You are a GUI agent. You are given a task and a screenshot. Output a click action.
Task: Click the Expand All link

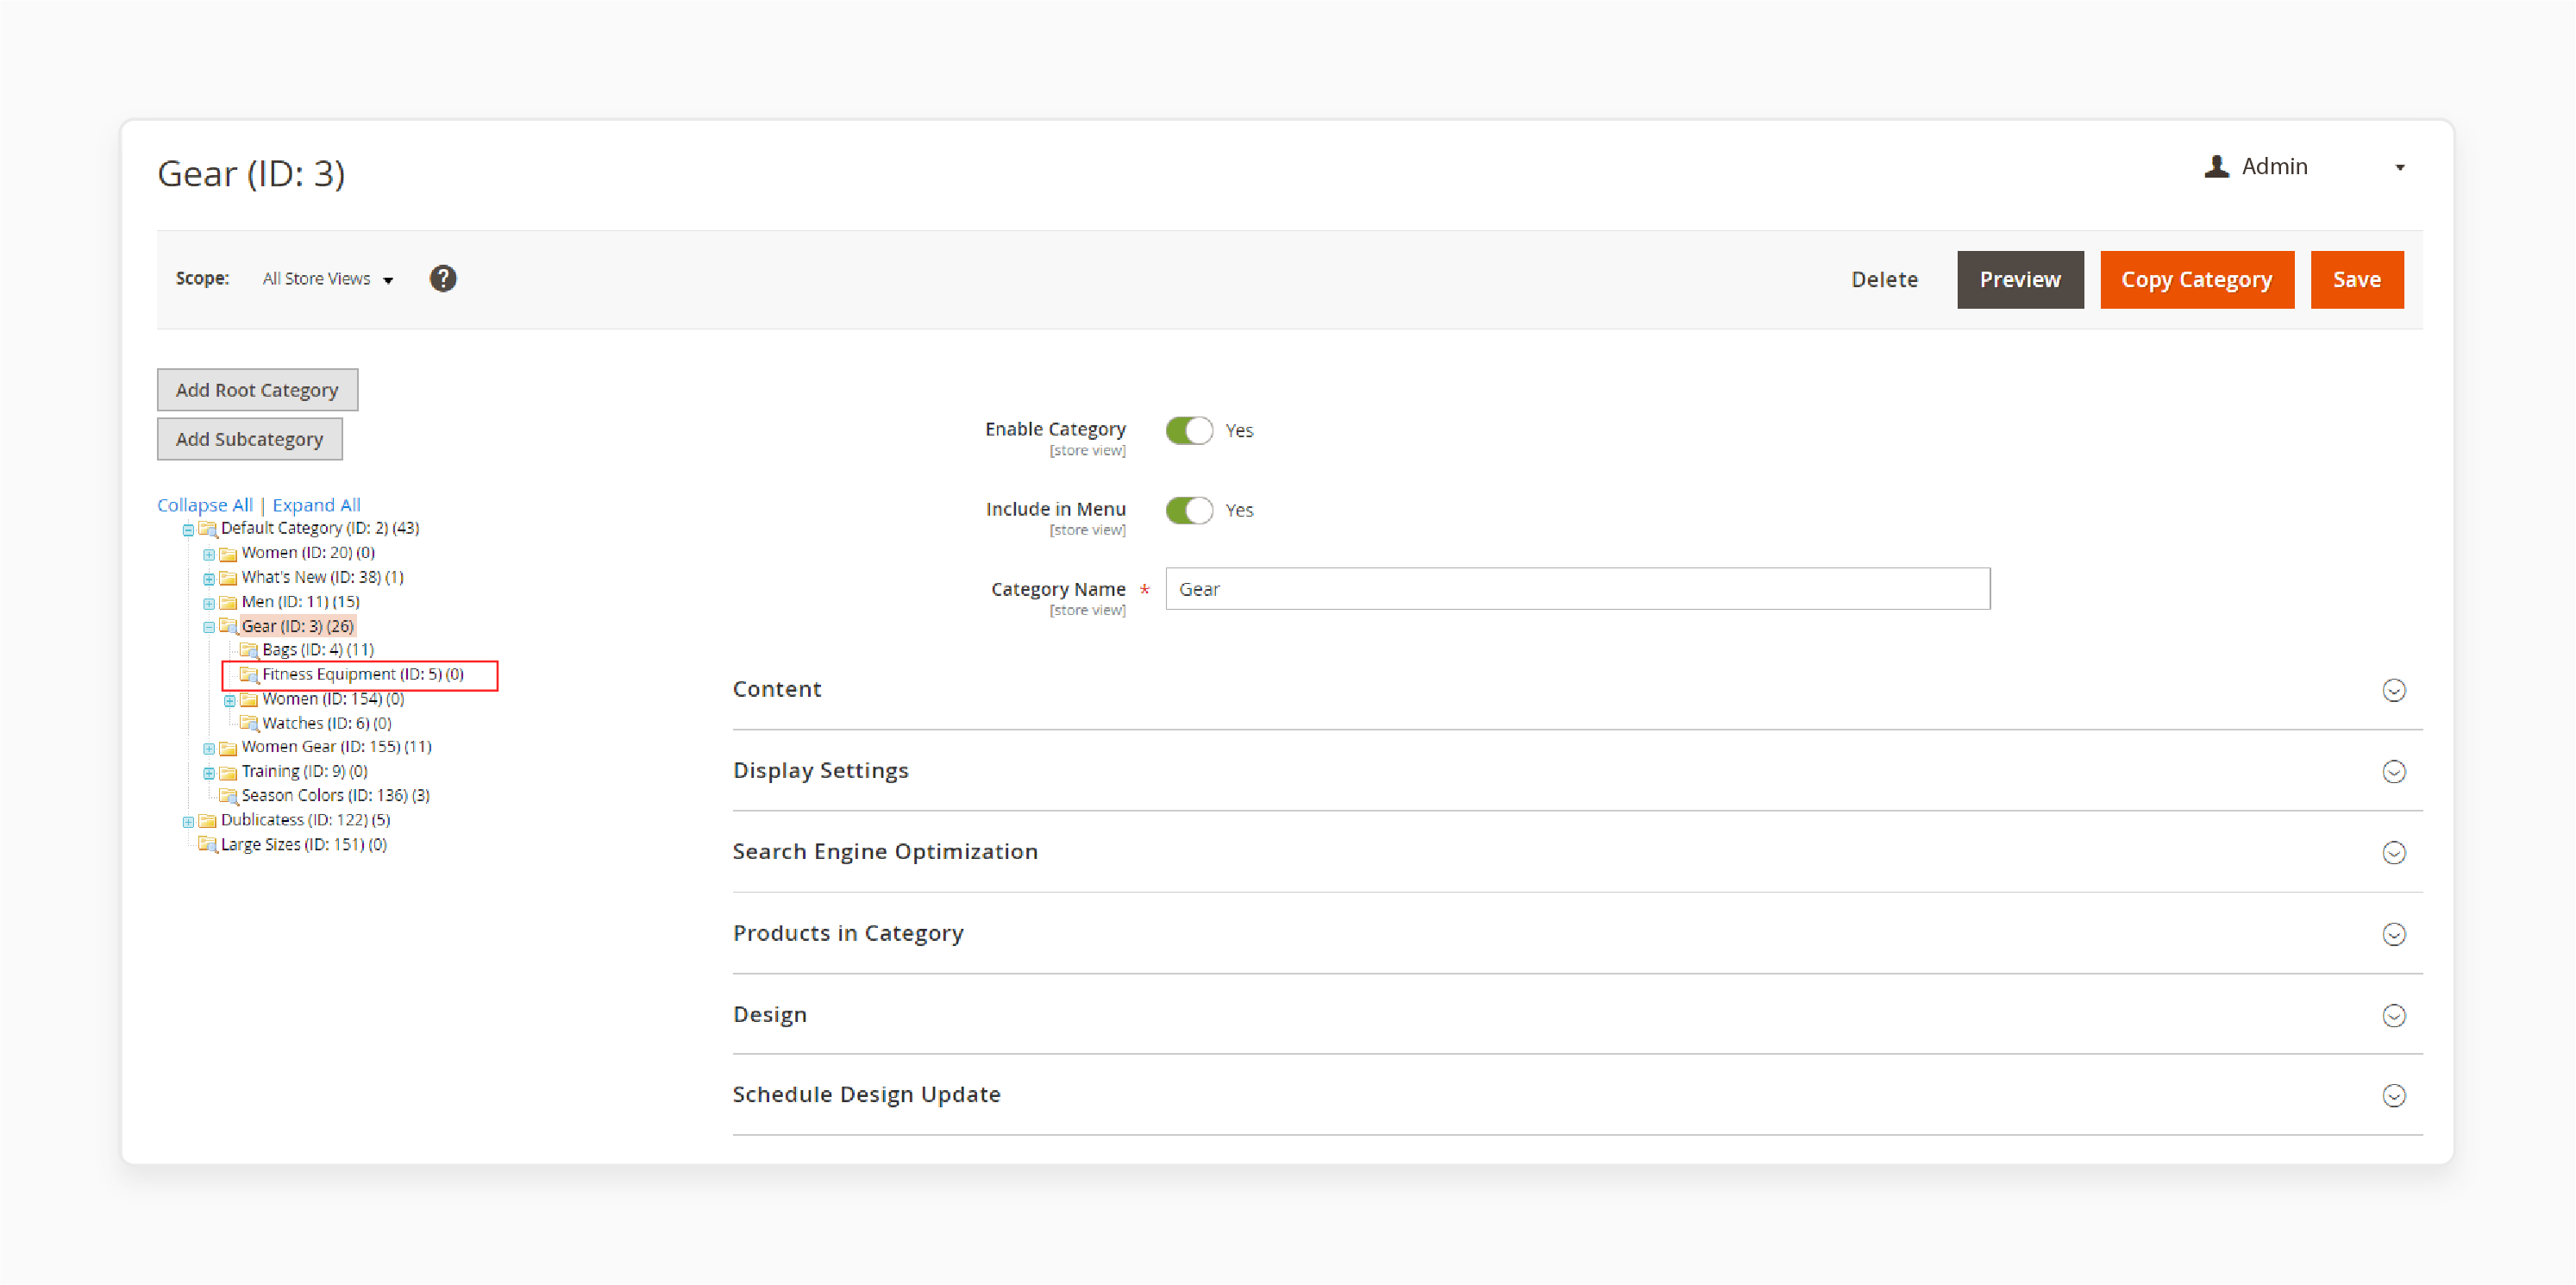(x=316, y=505)
